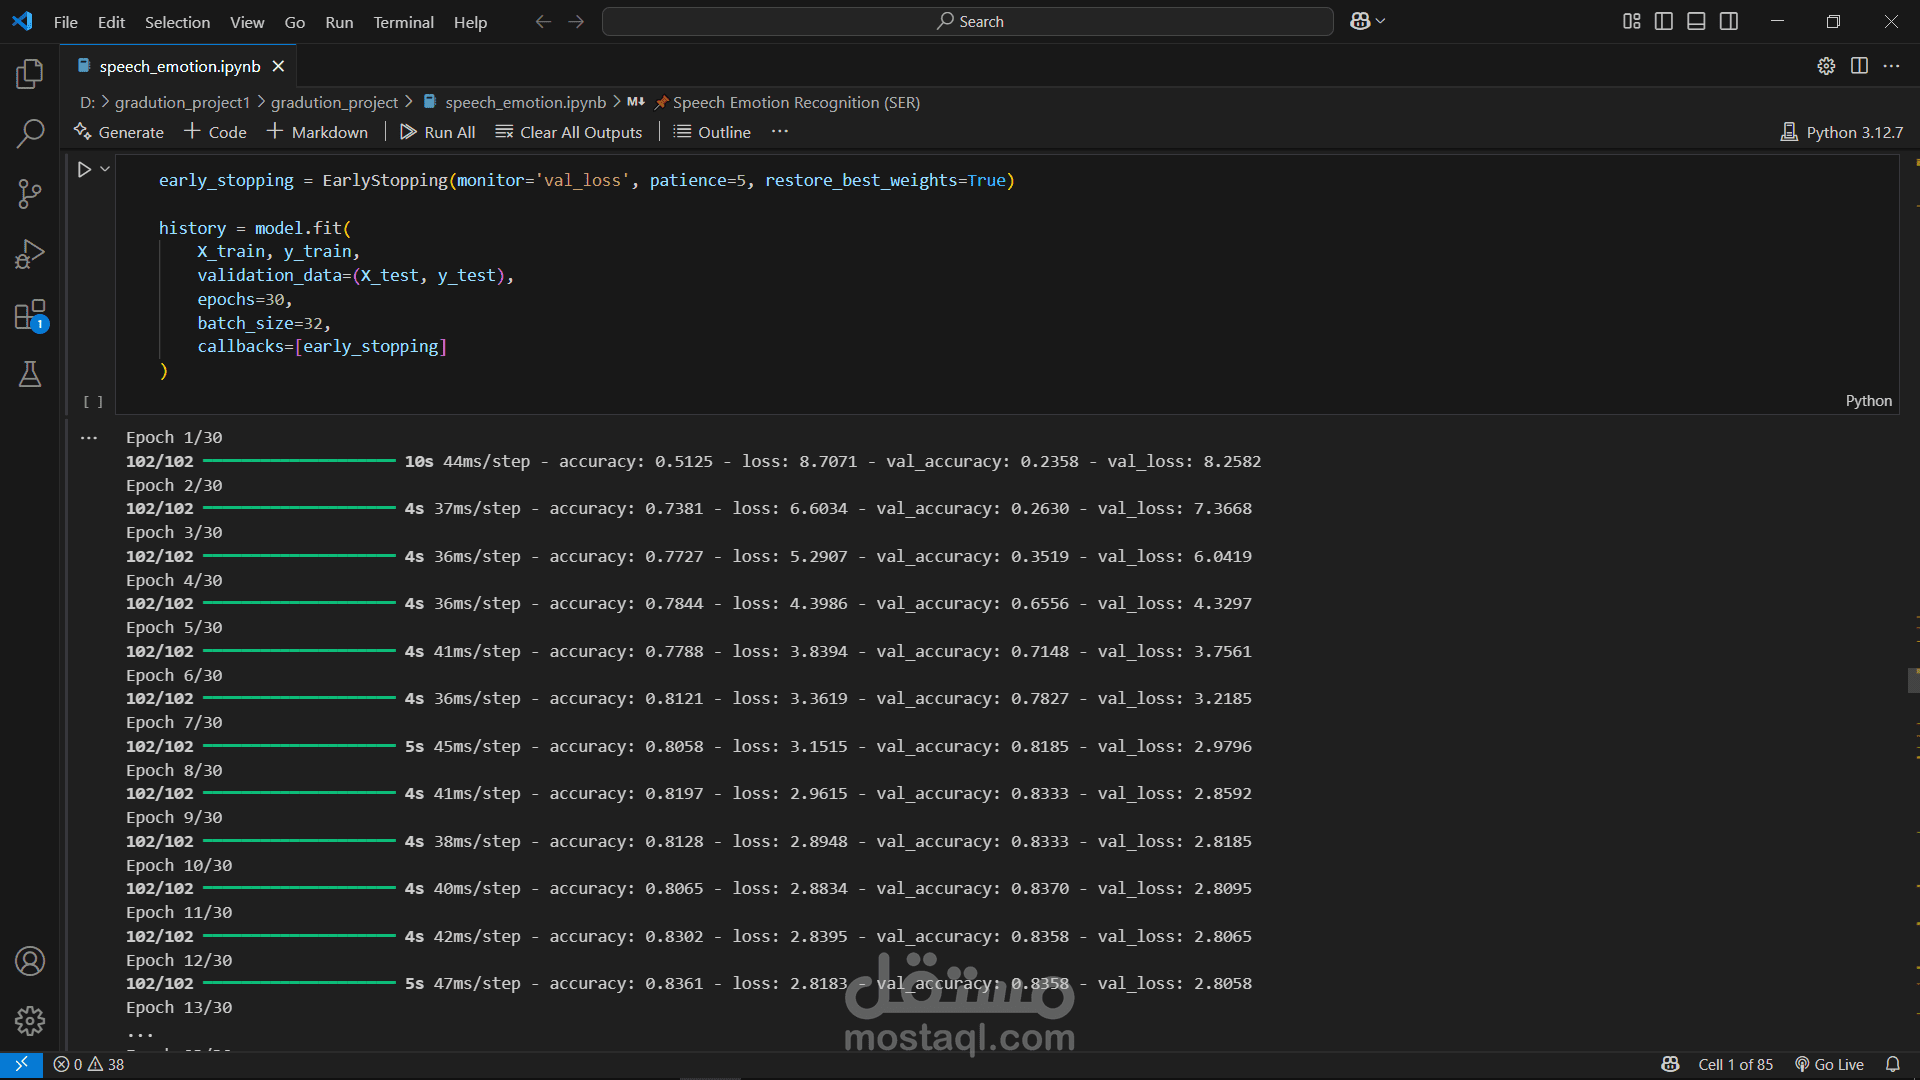Toggle the primary side bar layout
Viewport: 1920px width, 1080px height.
pyautogui.click(x=1664, y=21)
